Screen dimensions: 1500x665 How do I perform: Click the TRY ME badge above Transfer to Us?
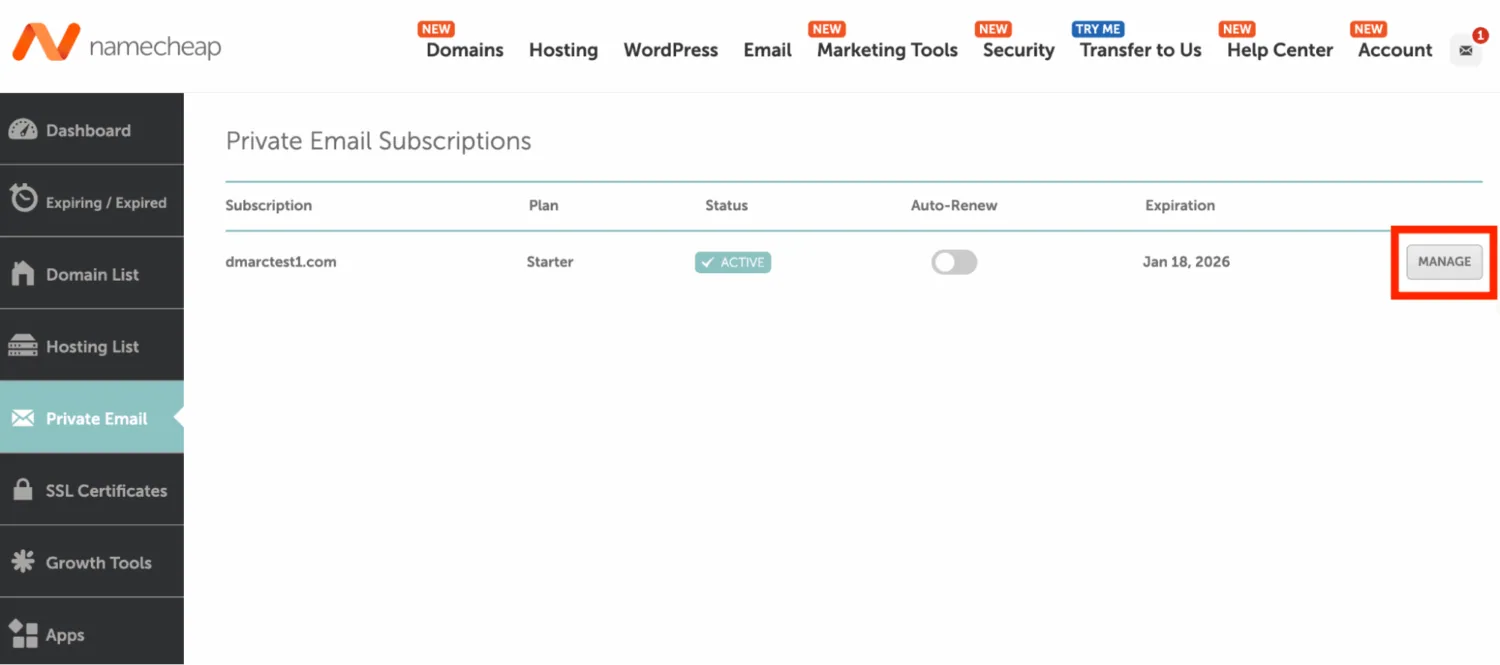click(x=1098, y=29)
